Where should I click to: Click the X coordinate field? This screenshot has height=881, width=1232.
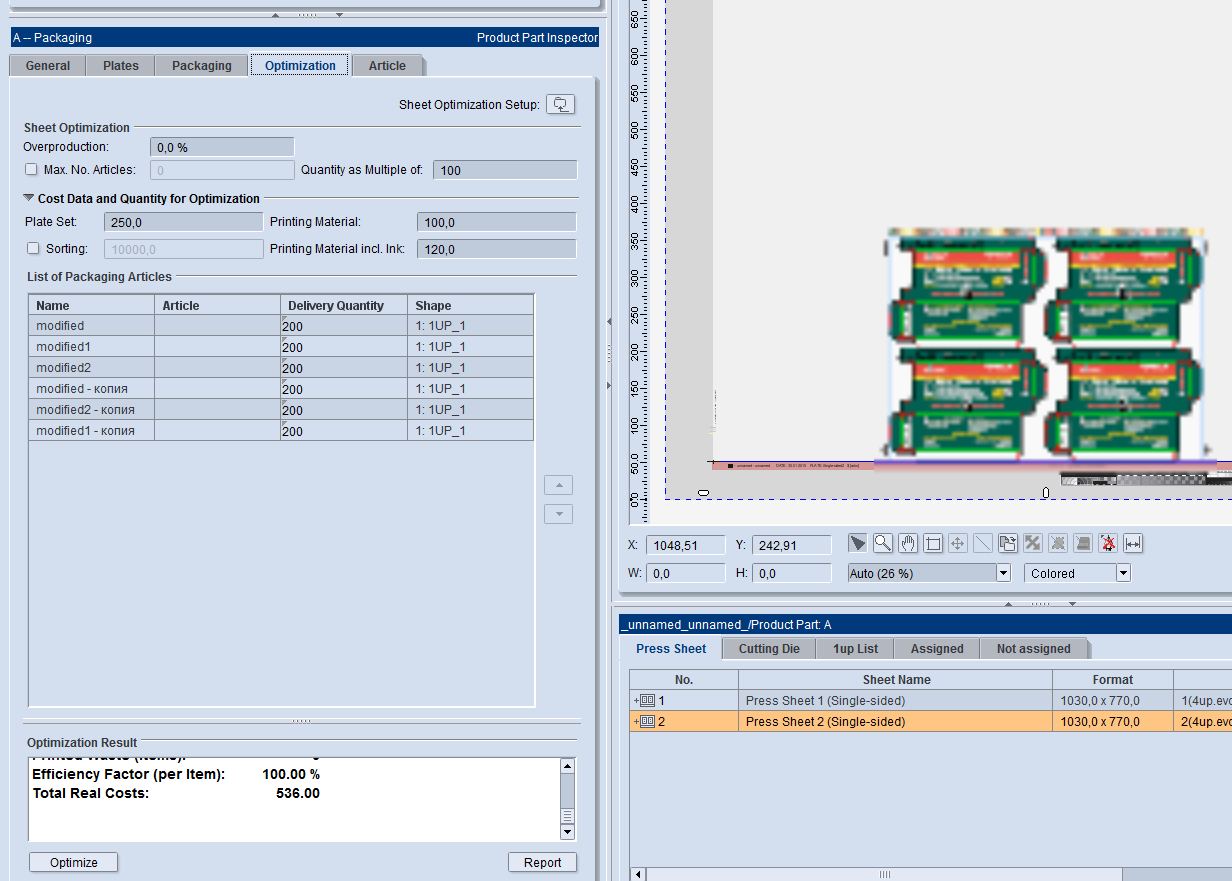(x=686, y=545)
